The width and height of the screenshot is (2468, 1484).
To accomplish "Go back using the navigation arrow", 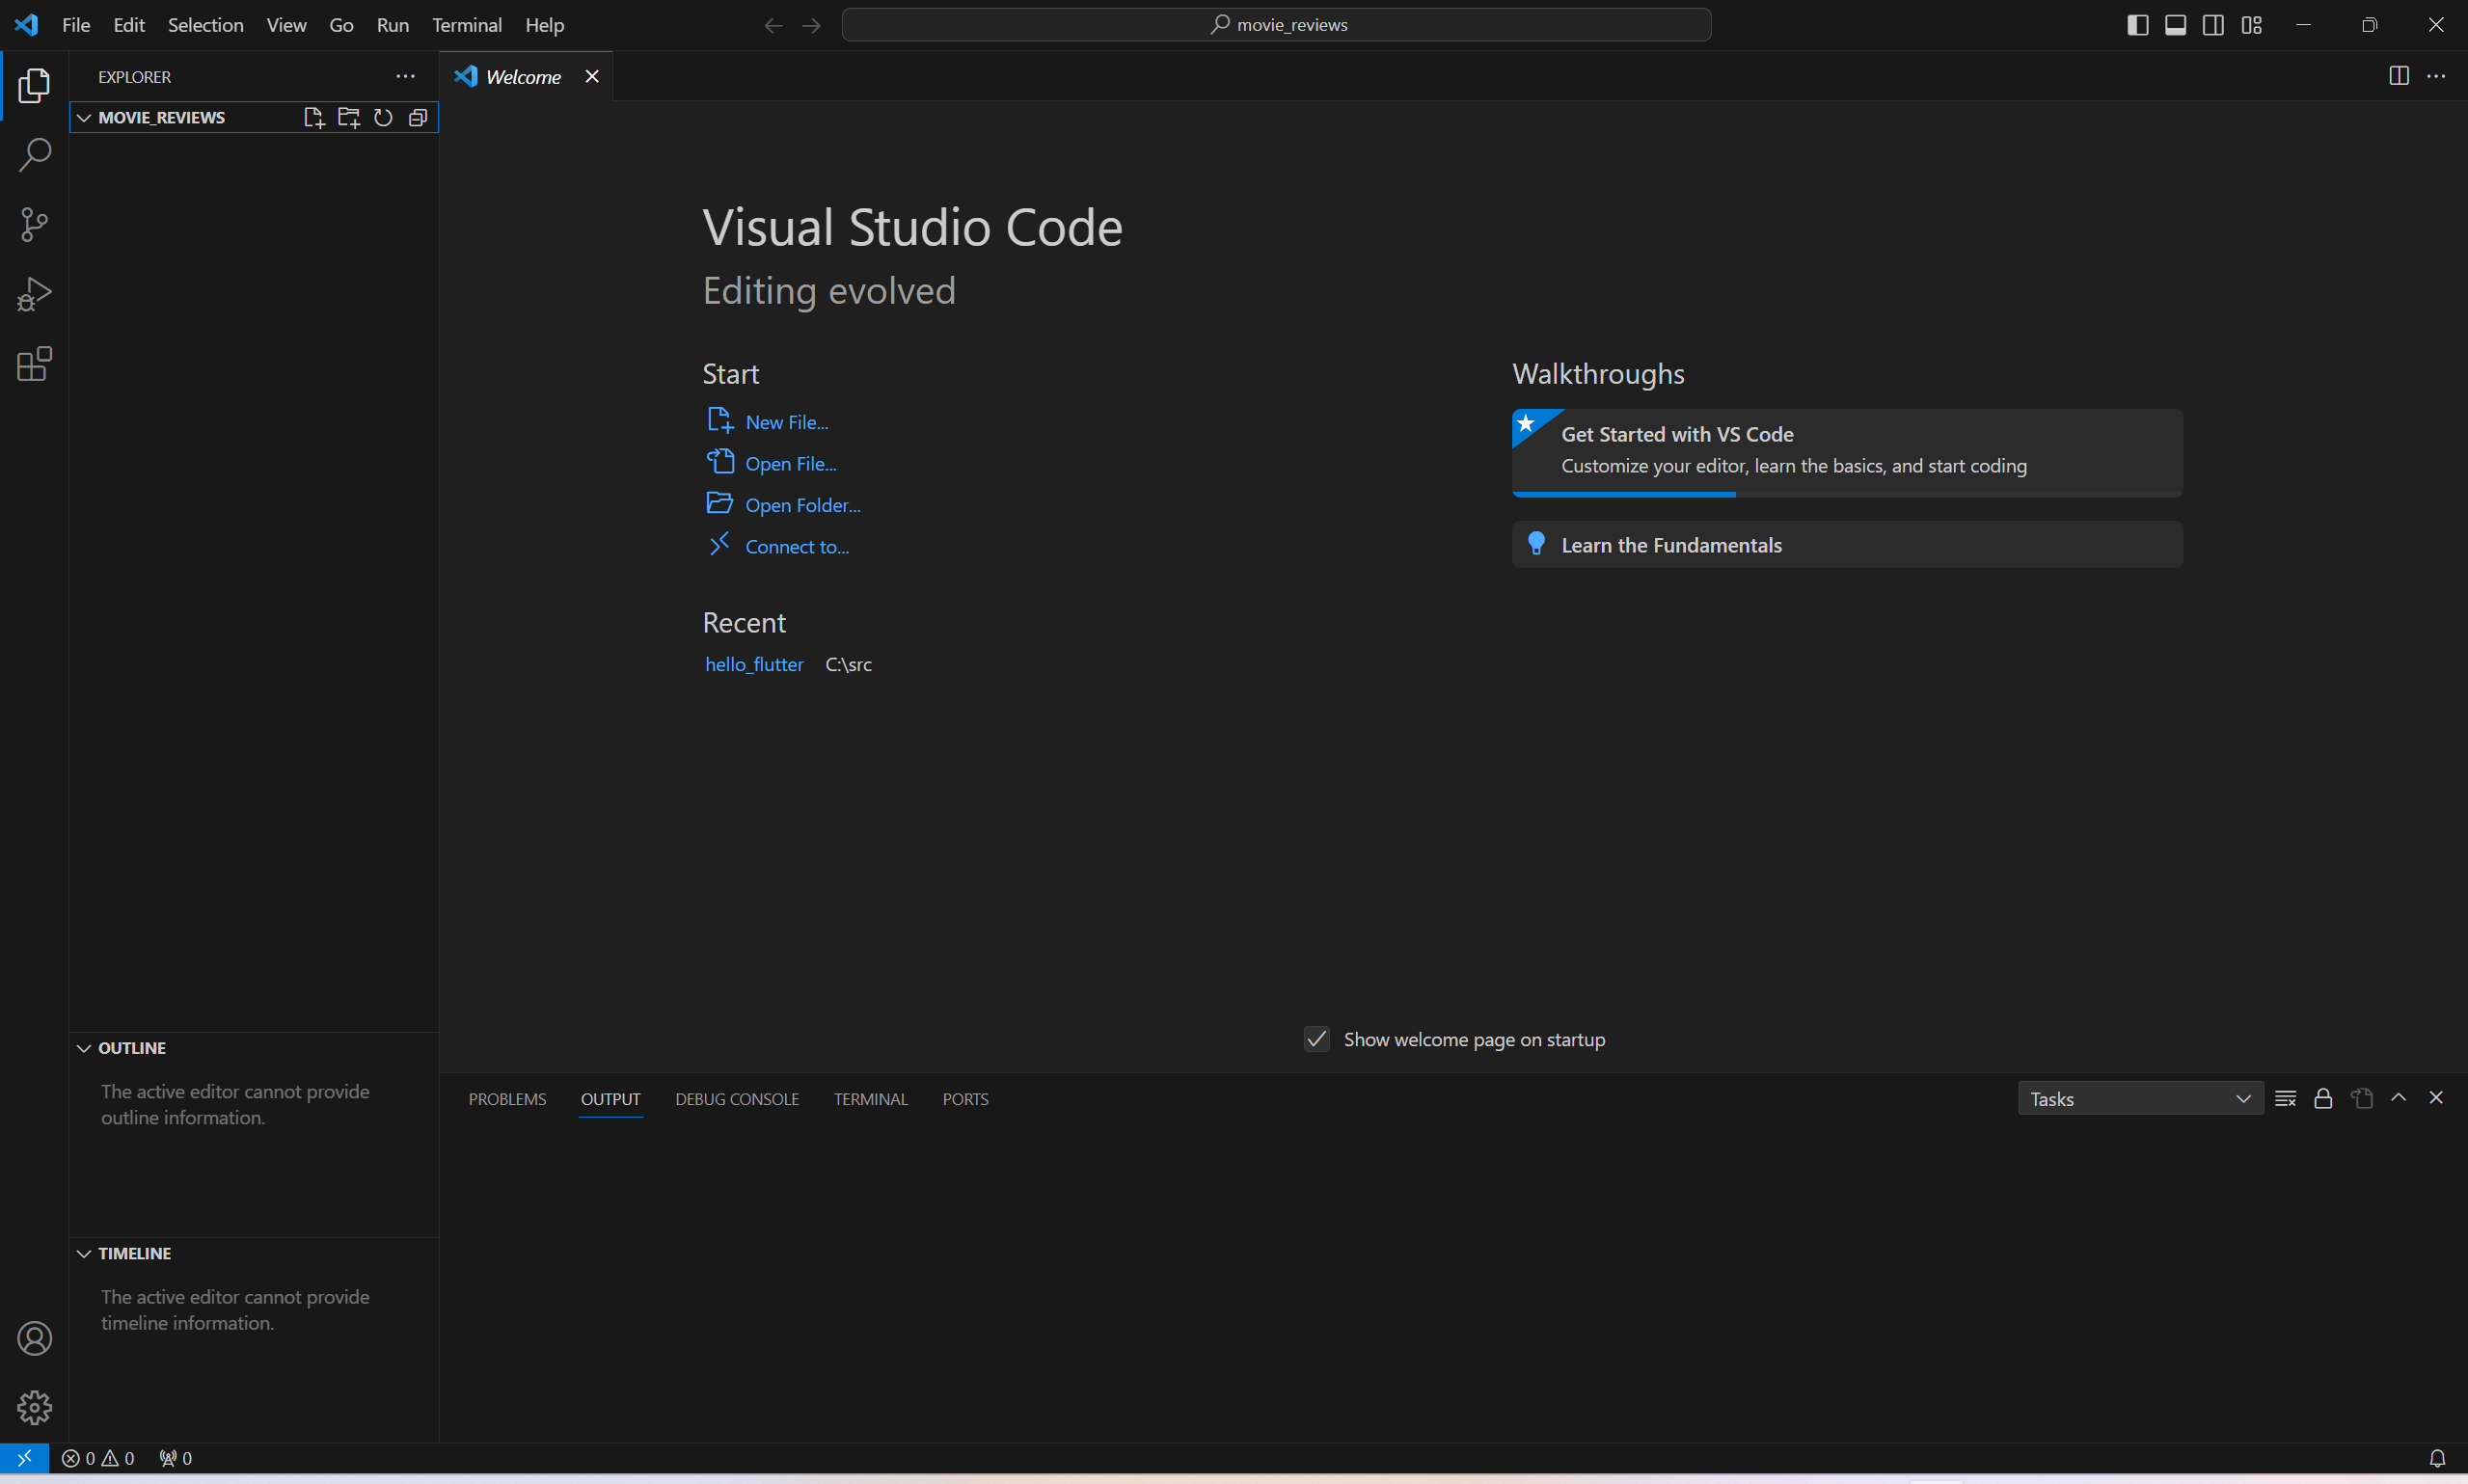I will [x=773, y=25].
